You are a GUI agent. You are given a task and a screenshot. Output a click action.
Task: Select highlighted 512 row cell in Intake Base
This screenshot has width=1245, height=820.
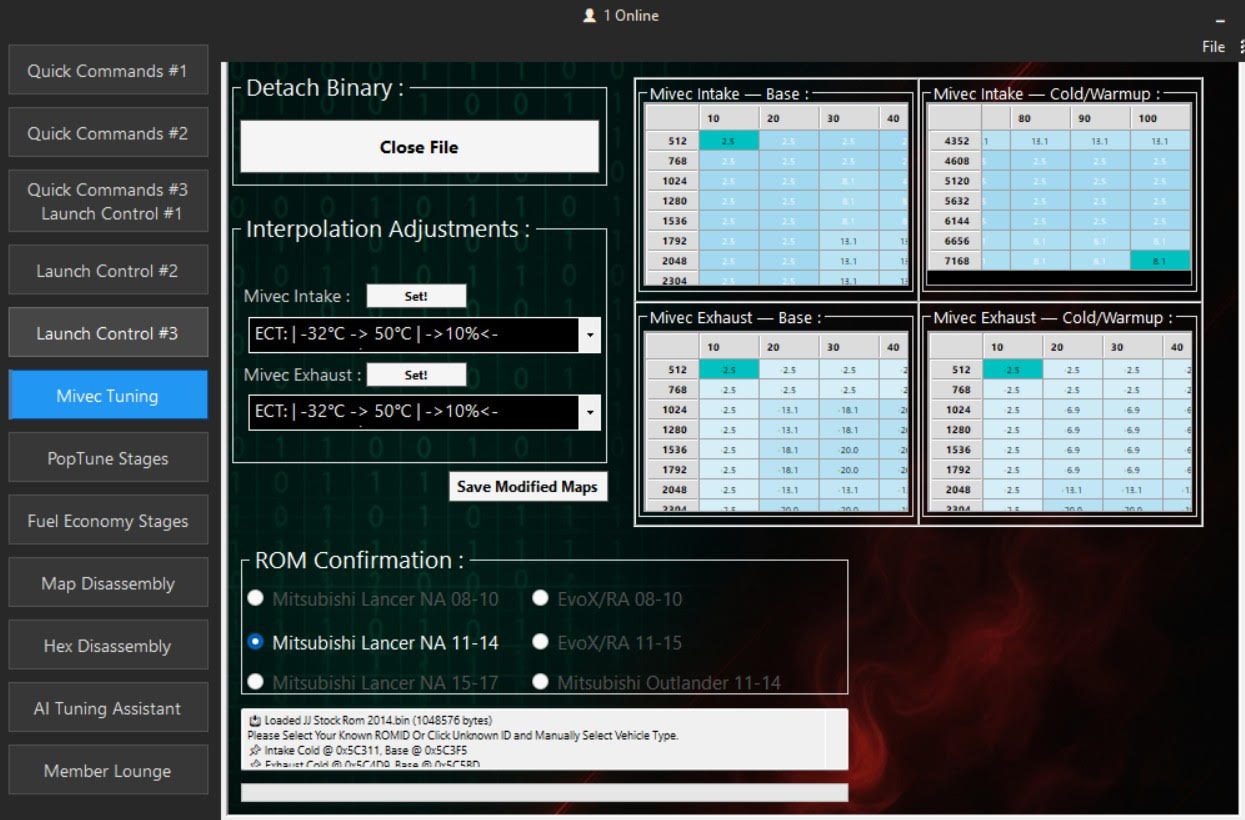tap(729, 141)
